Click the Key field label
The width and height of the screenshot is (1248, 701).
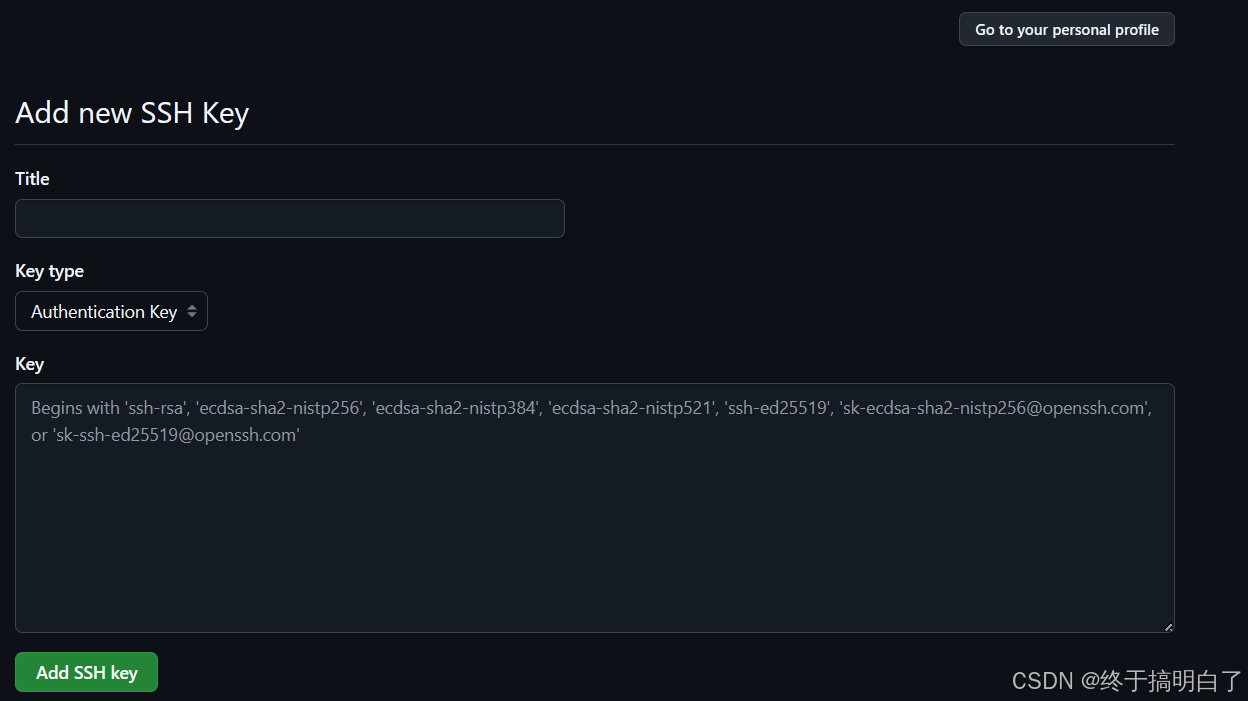(x=29, y=364)
